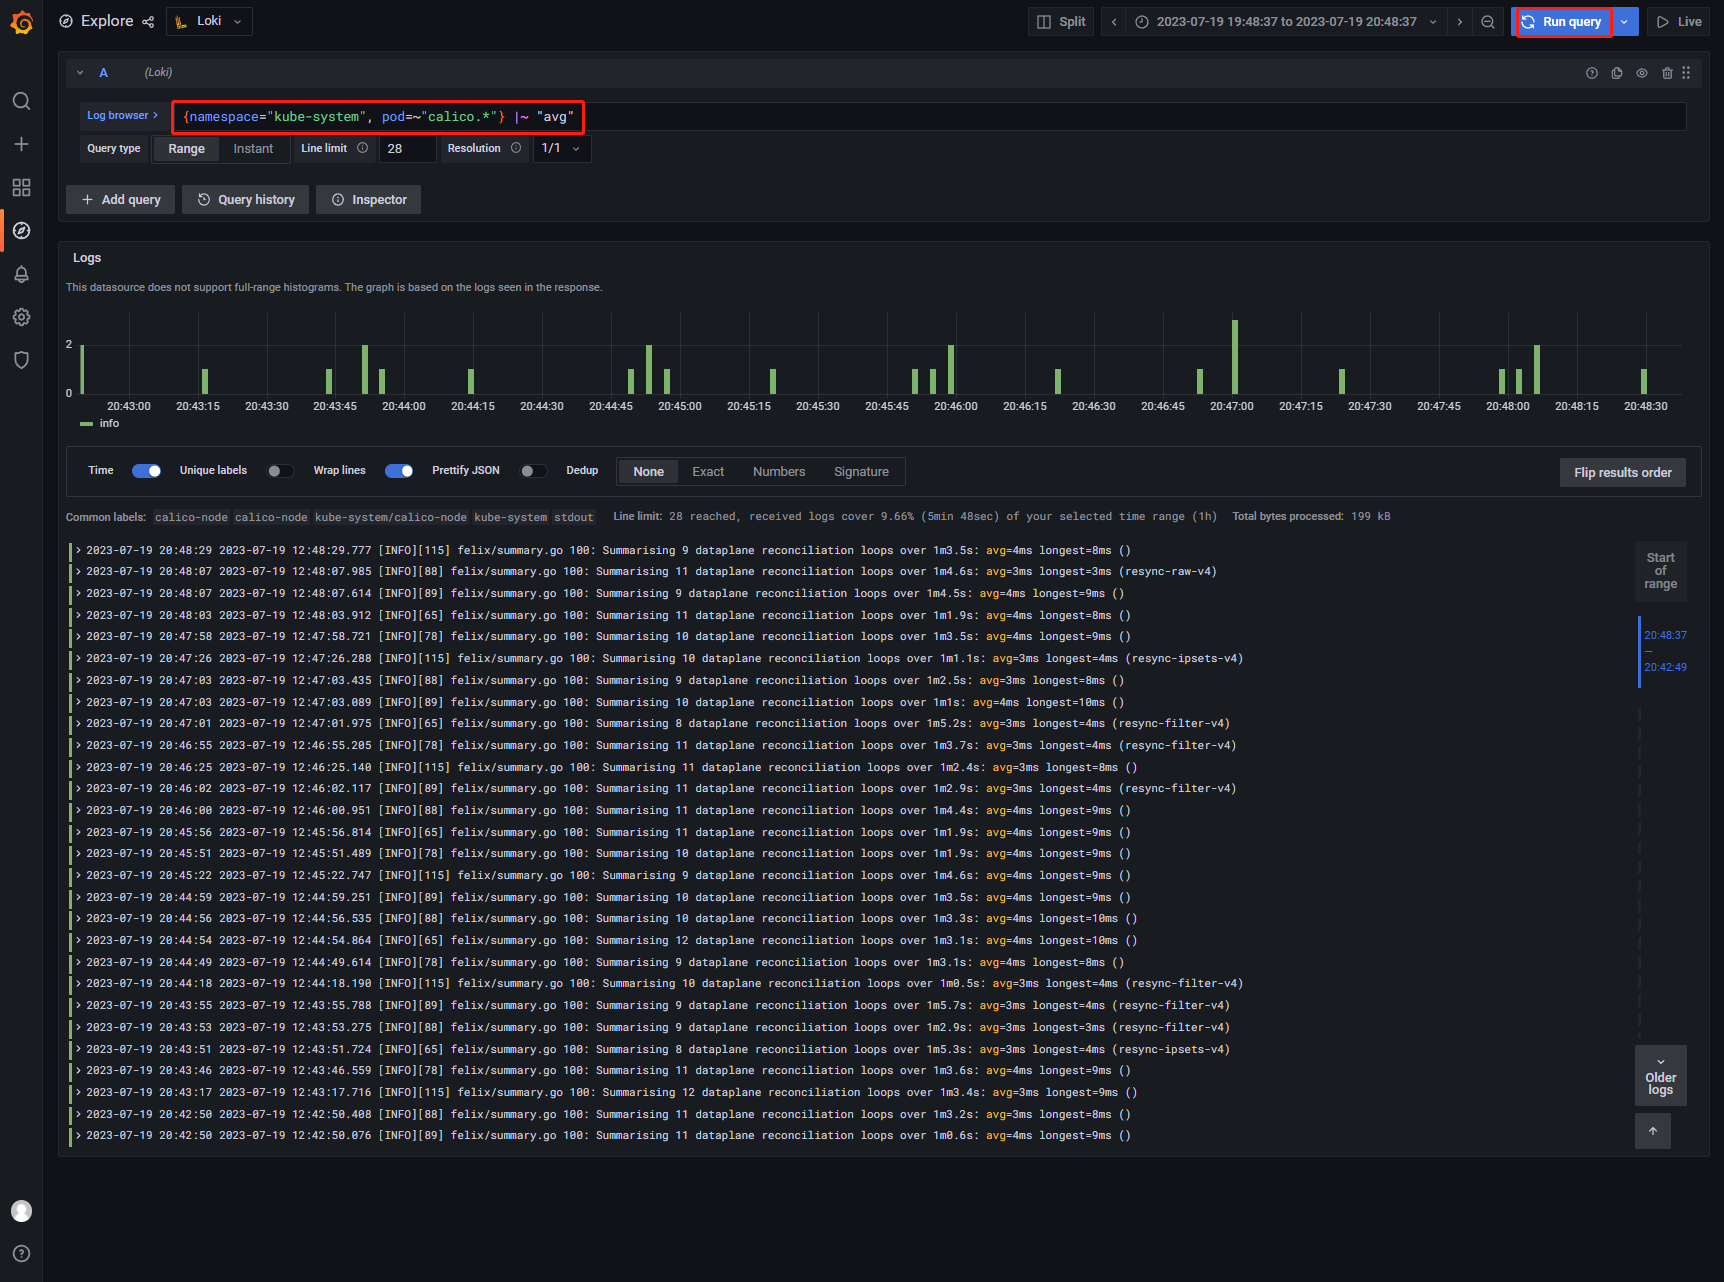Open the Server Admin shield icon
The height and width of the screenshot is (1282, 1724).
pos(21,360)
